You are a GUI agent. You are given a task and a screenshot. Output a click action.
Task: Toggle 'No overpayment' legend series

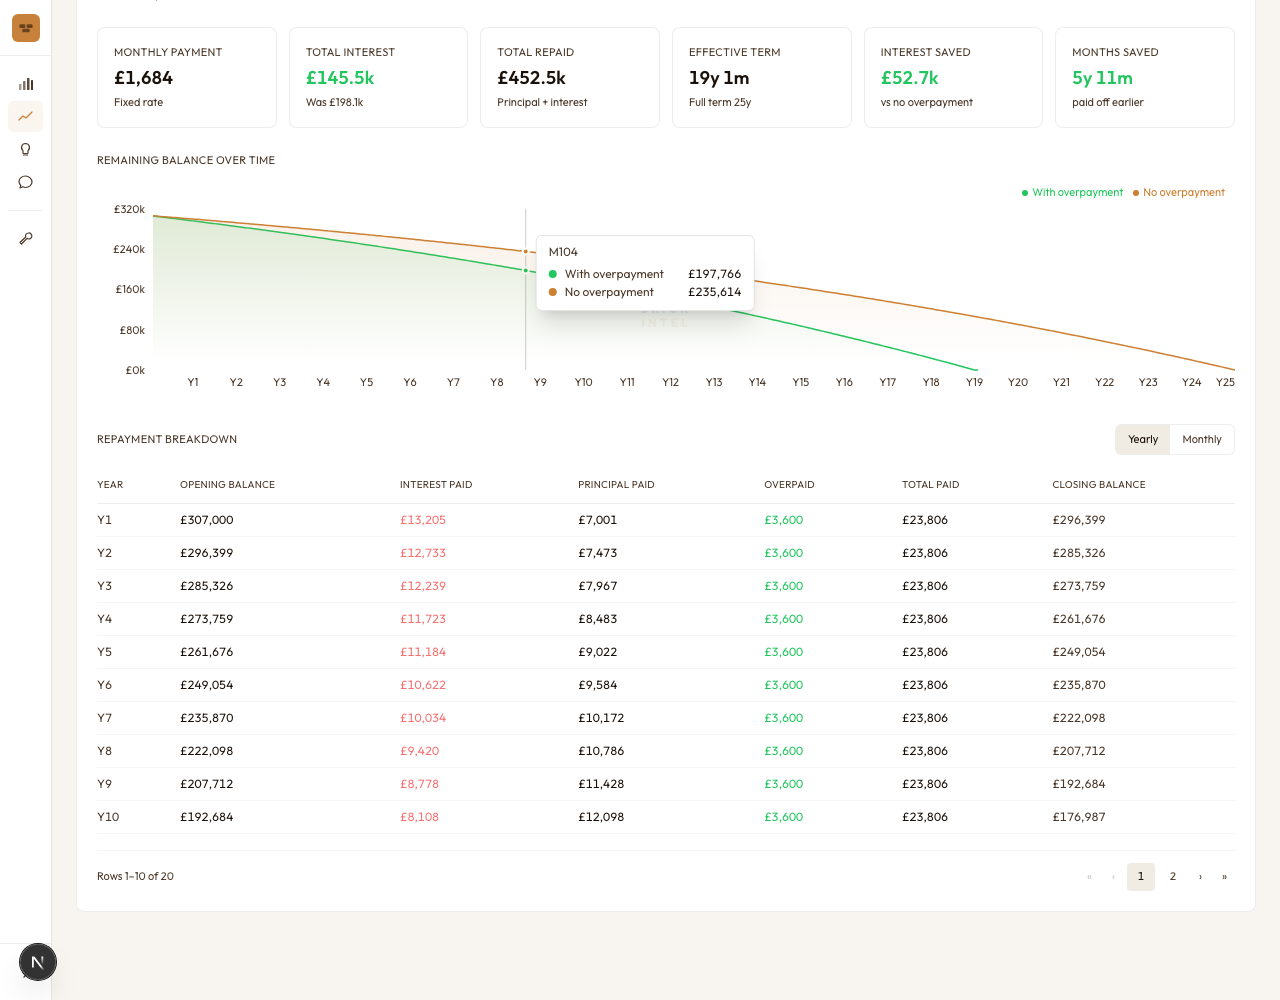[1179, 193]
